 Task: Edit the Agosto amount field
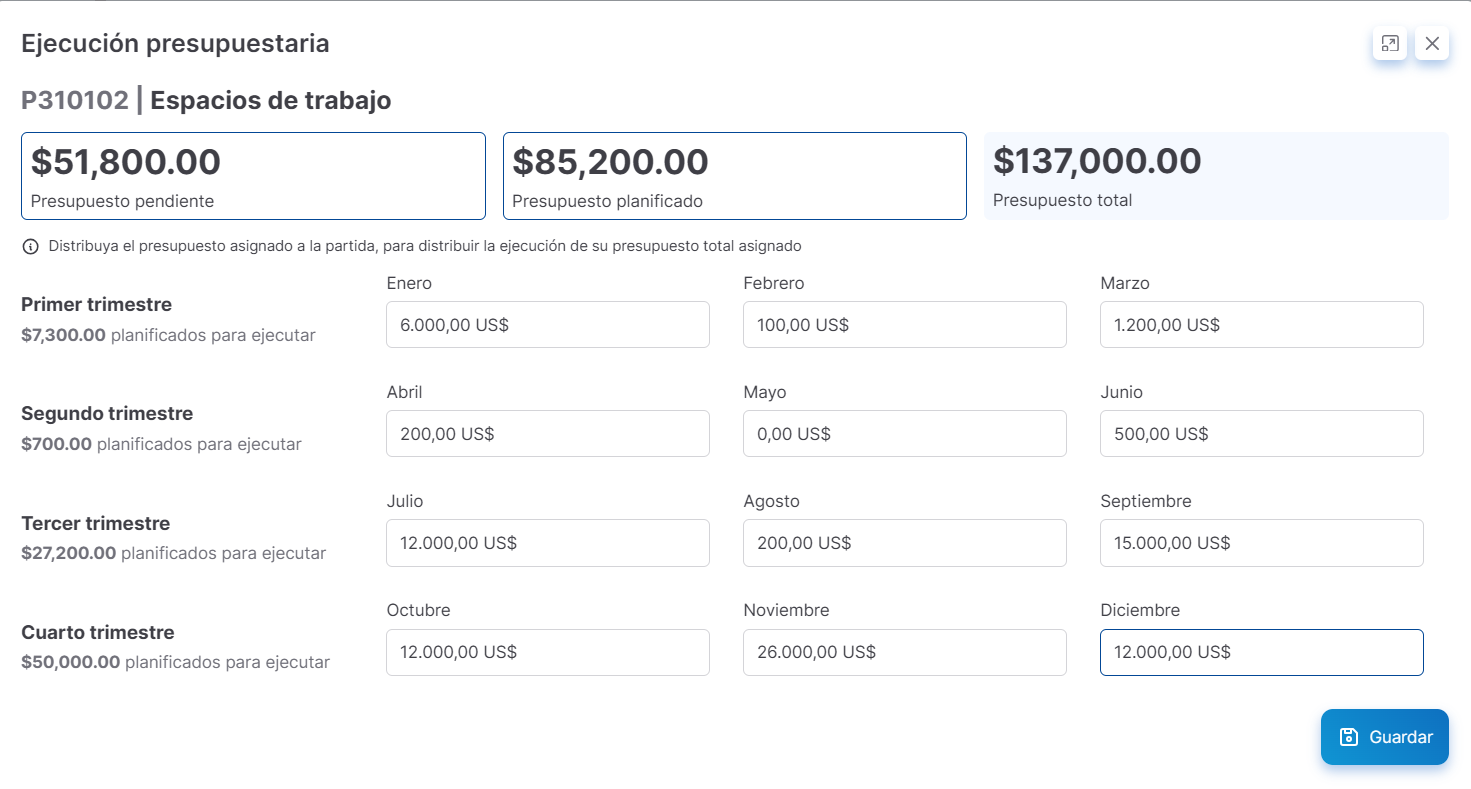(904, 543)
